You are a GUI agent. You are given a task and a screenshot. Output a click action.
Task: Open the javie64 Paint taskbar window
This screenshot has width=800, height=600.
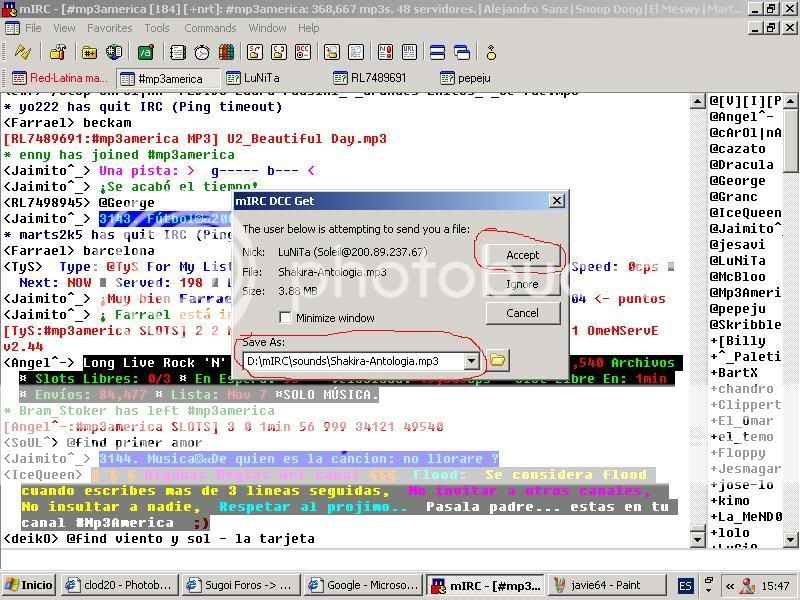click(607, 585)
